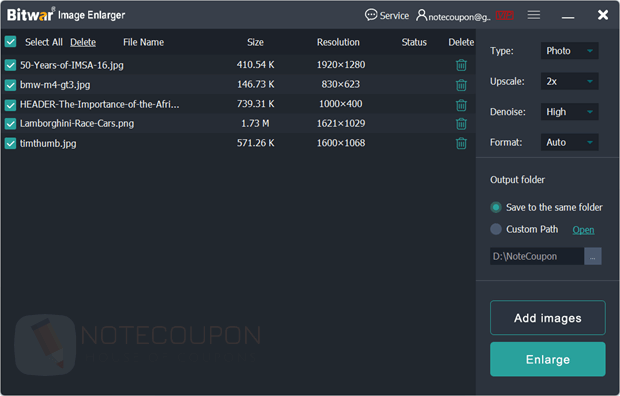
Task: Click the resolution value 1000×400
Action: [x=341, y=104]
